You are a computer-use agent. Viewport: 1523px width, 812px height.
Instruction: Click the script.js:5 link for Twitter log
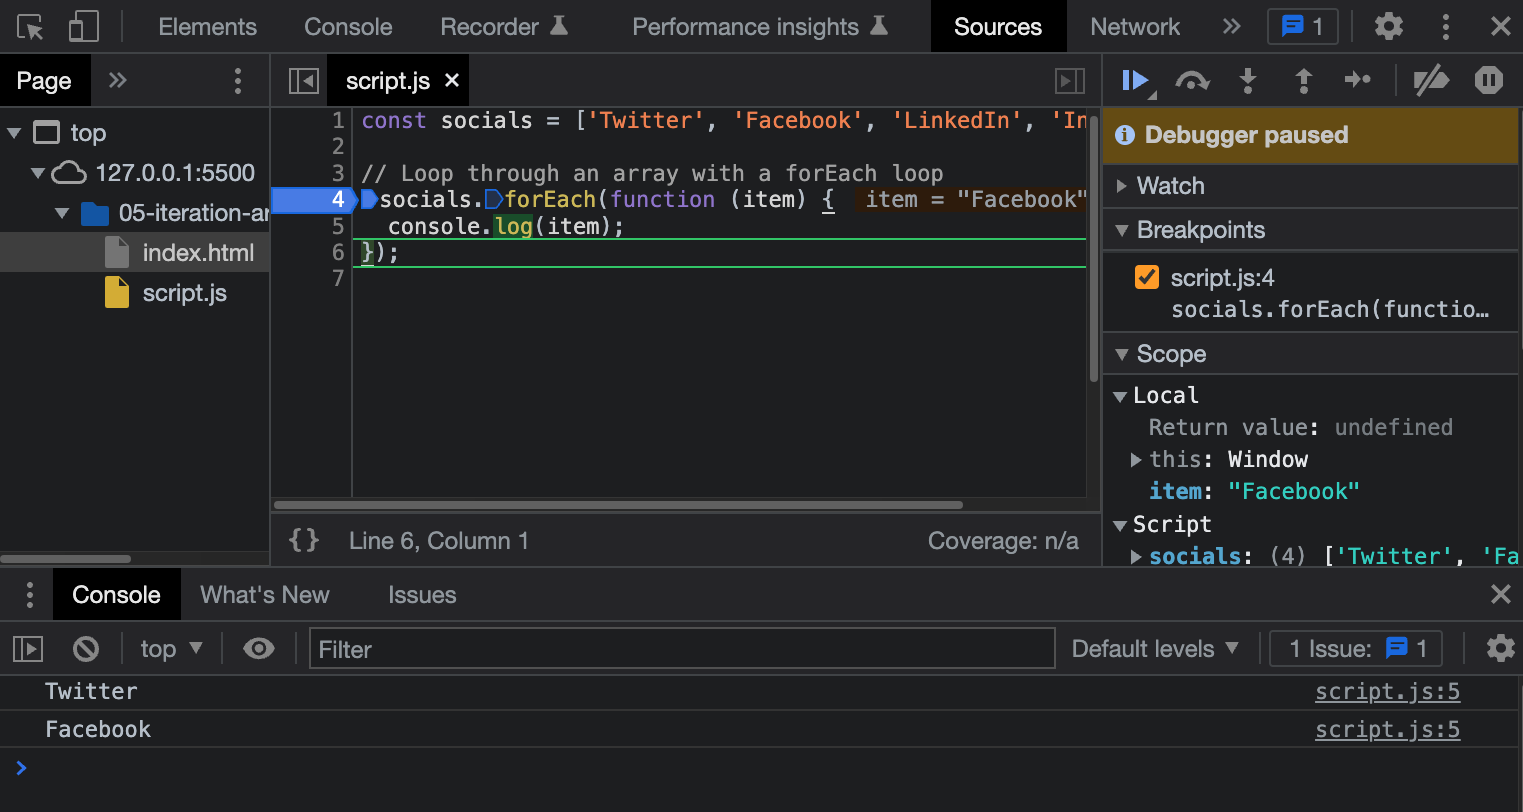(1387, 690)
